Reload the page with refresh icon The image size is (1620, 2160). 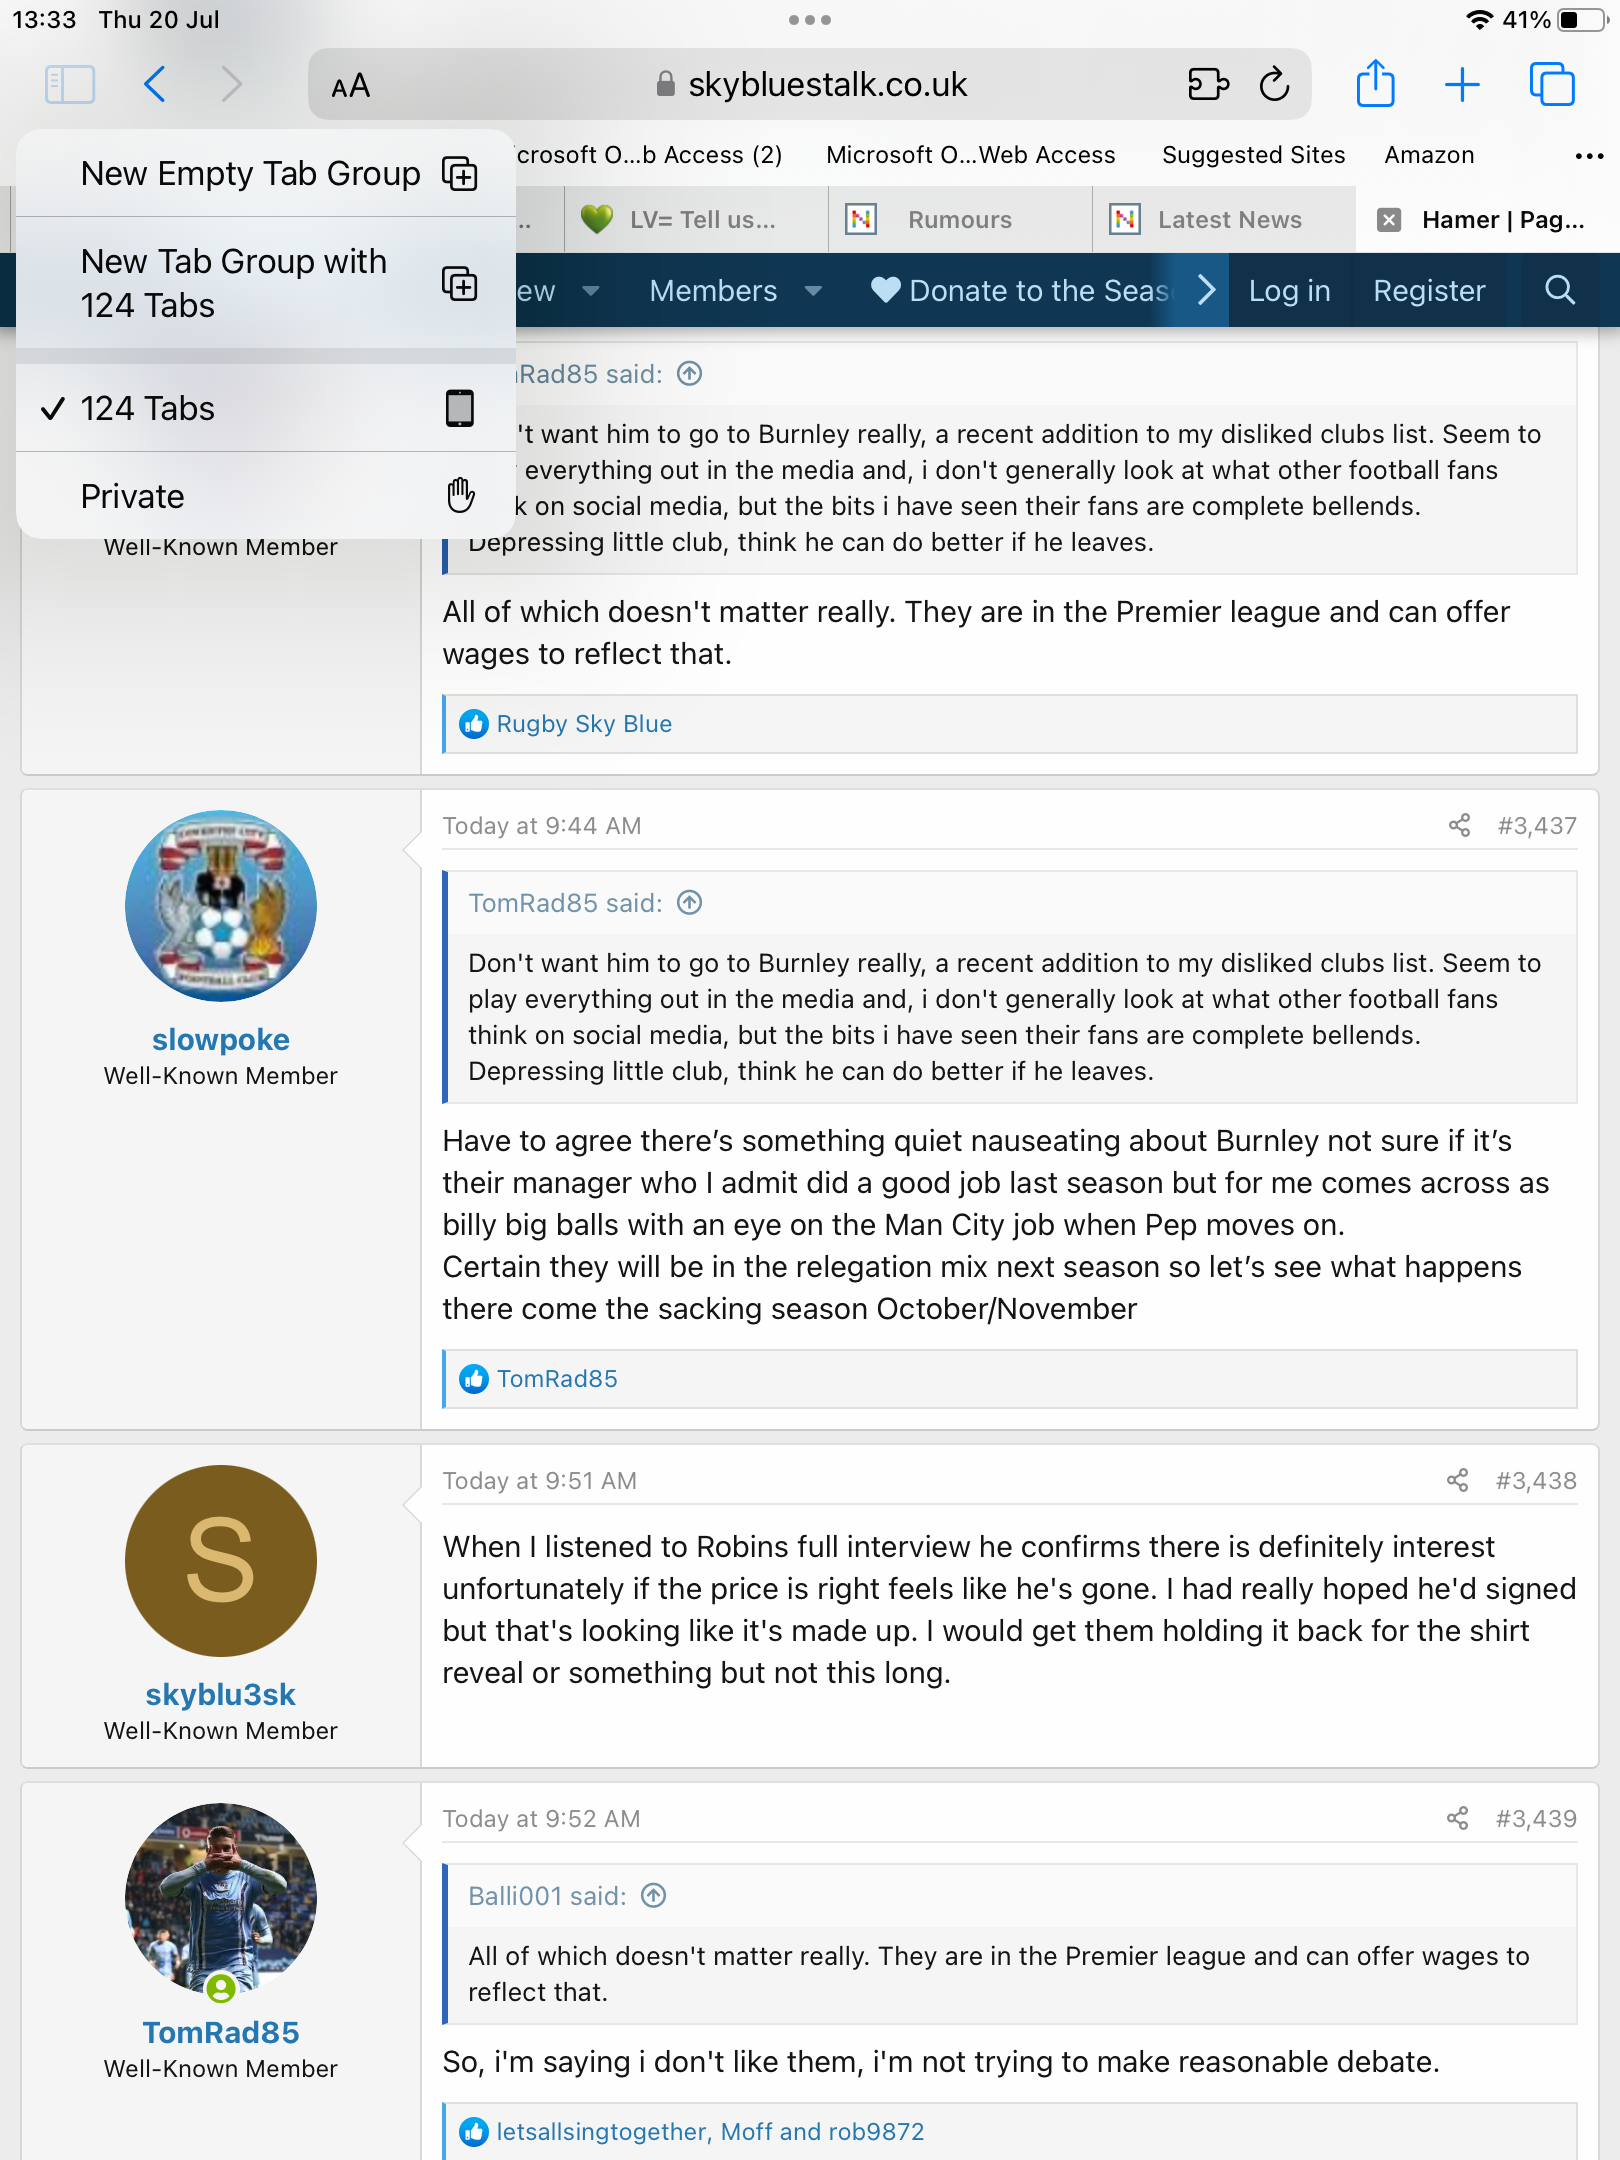click(x=1274, y=85)
